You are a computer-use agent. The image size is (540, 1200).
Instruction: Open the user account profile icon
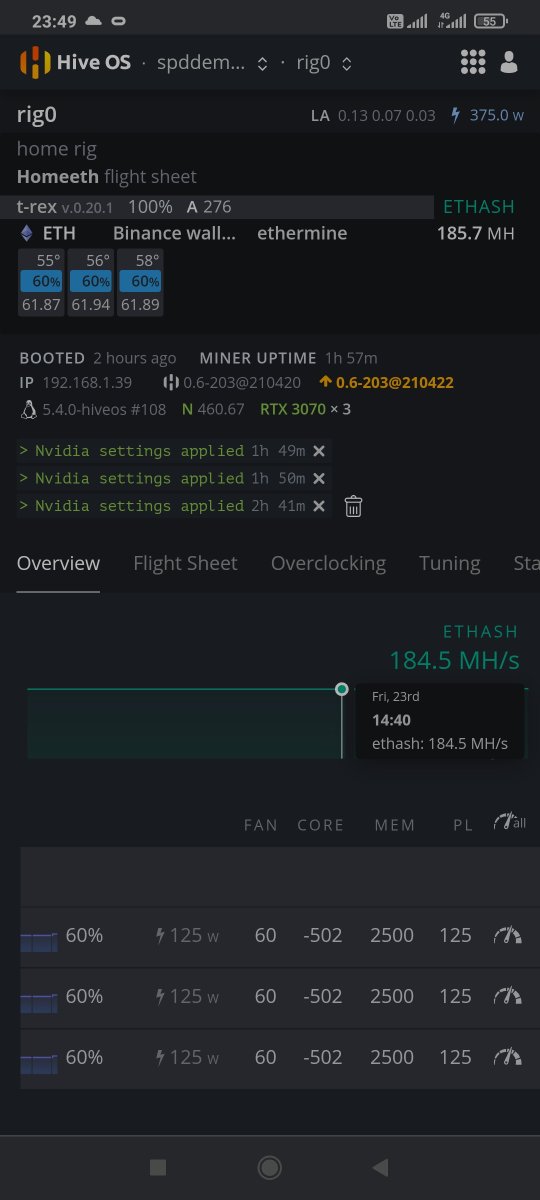(509, 62)
